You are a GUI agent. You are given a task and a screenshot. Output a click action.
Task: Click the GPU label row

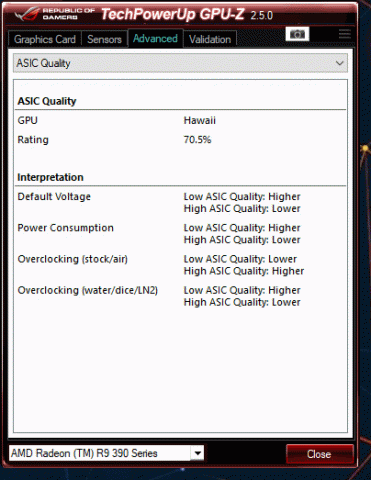(28, 120)
